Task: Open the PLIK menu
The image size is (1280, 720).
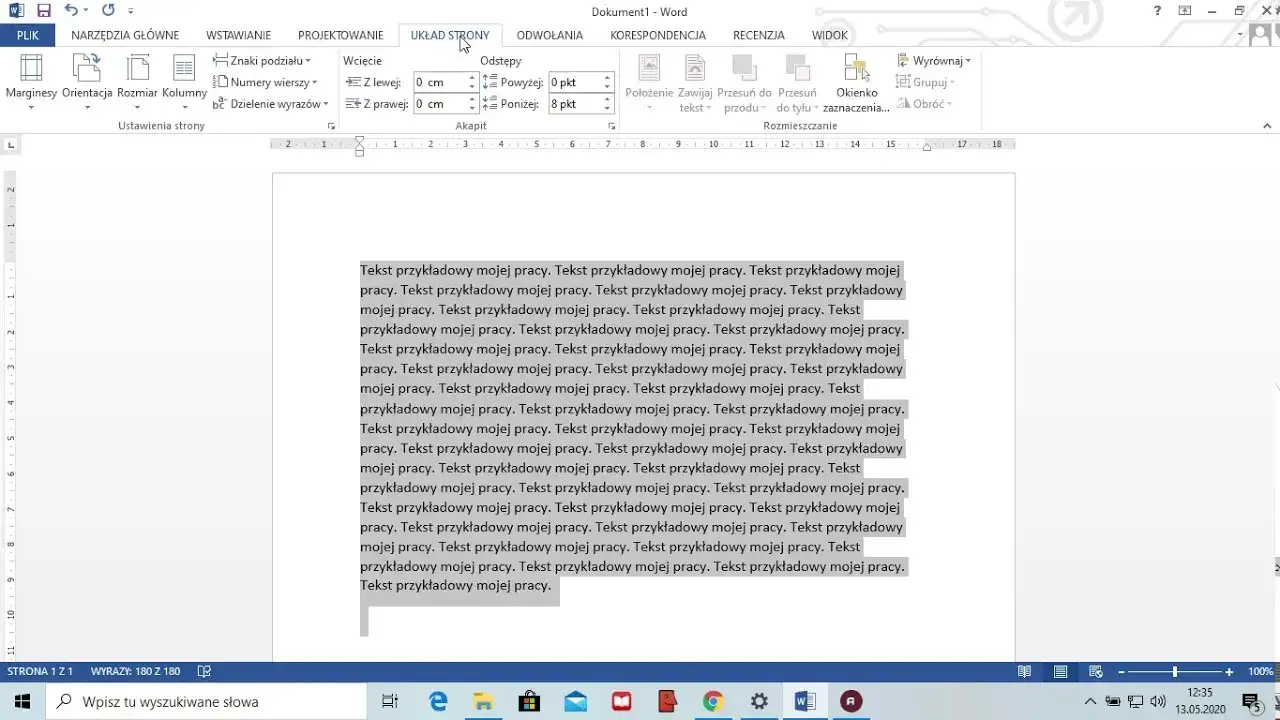Action: (x=27, y=34)
